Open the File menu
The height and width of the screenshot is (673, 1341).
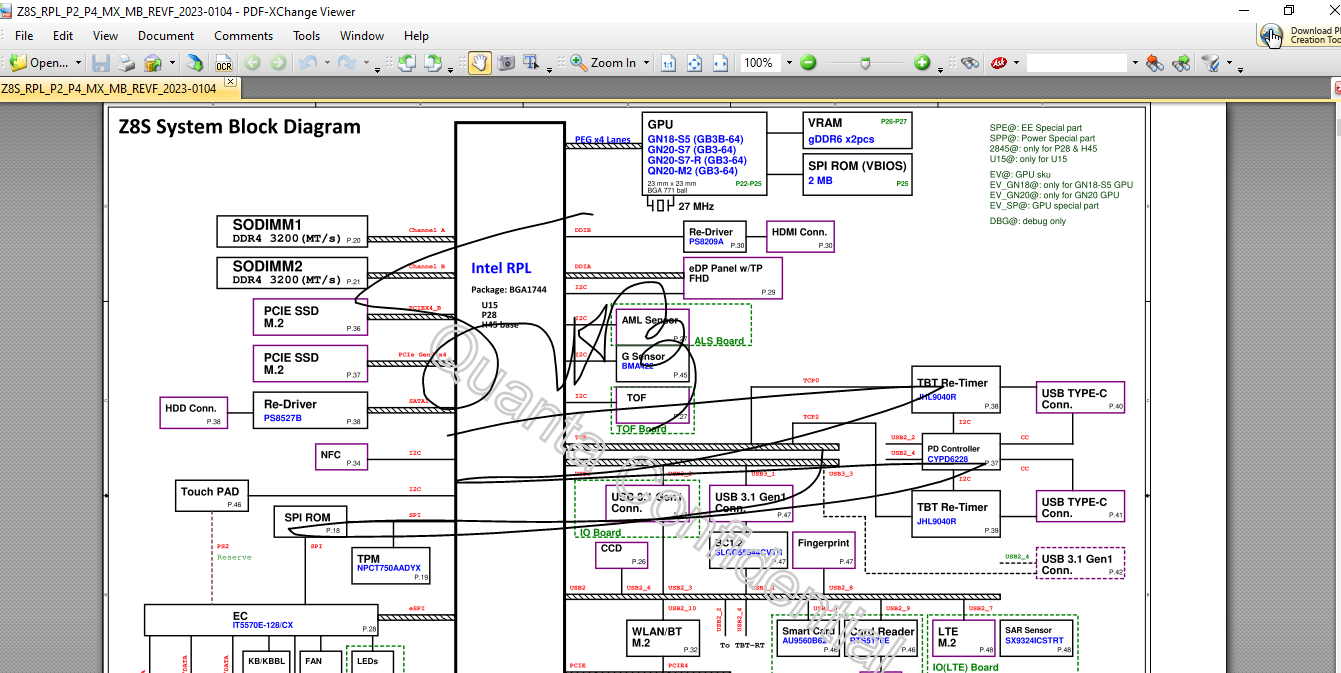[x=24, y=36]
